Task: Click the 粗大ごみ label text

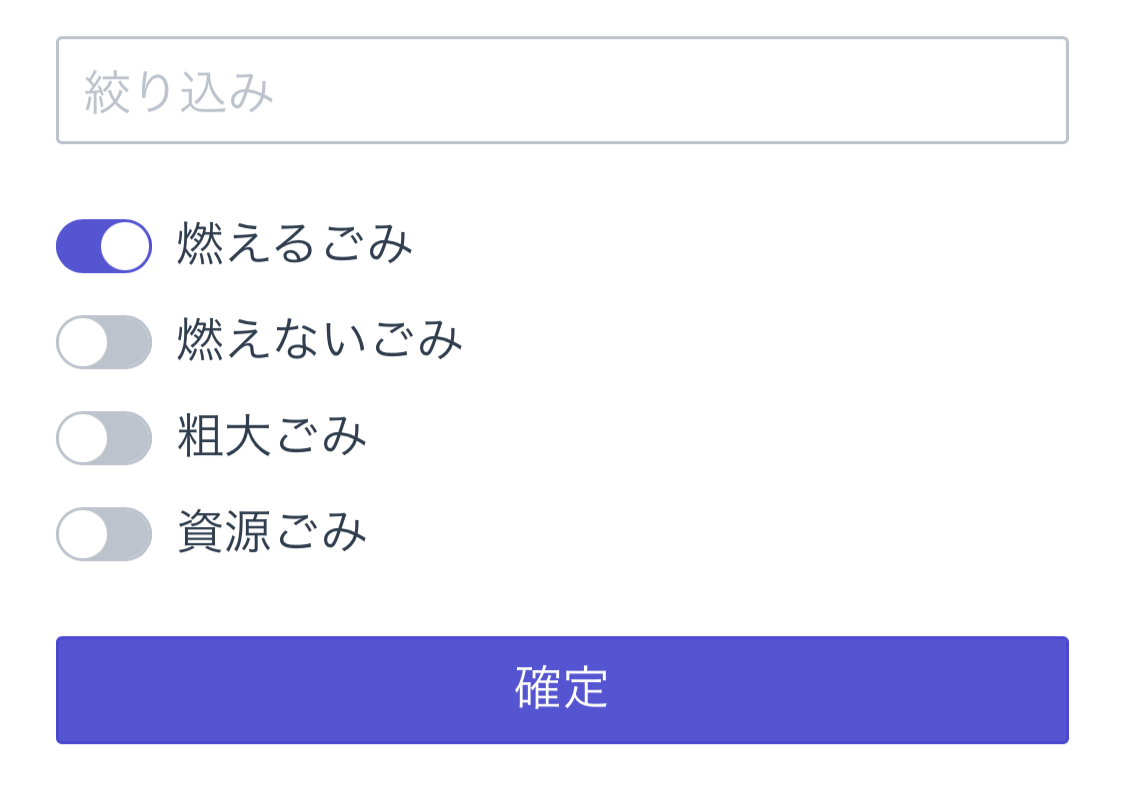Action: pos(272,437)
